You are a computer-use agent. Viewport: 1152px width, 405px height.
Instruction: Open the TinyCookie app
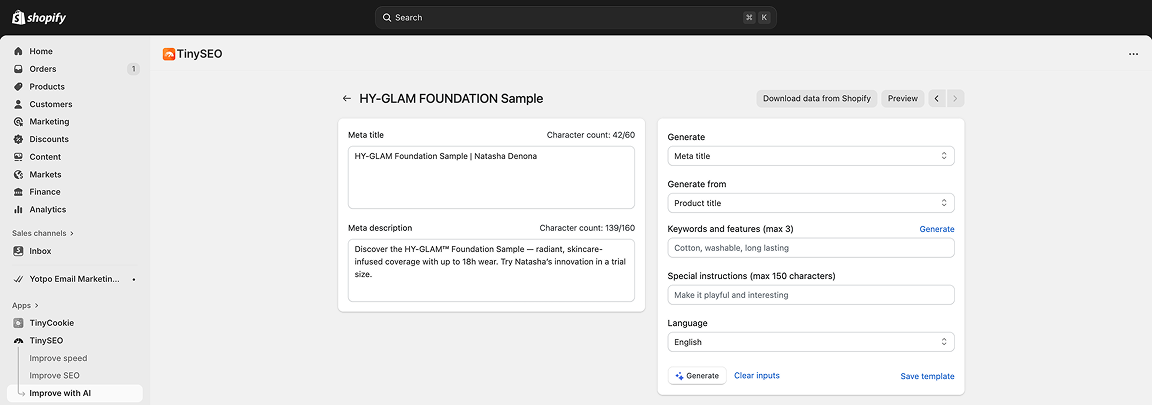tap(51, 323)
